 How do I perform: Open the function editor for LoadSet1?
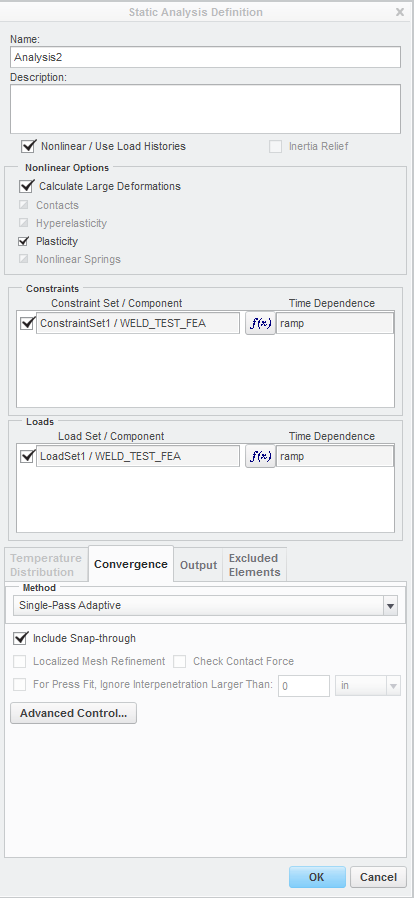pyautogui.click(x=261, y=456)
